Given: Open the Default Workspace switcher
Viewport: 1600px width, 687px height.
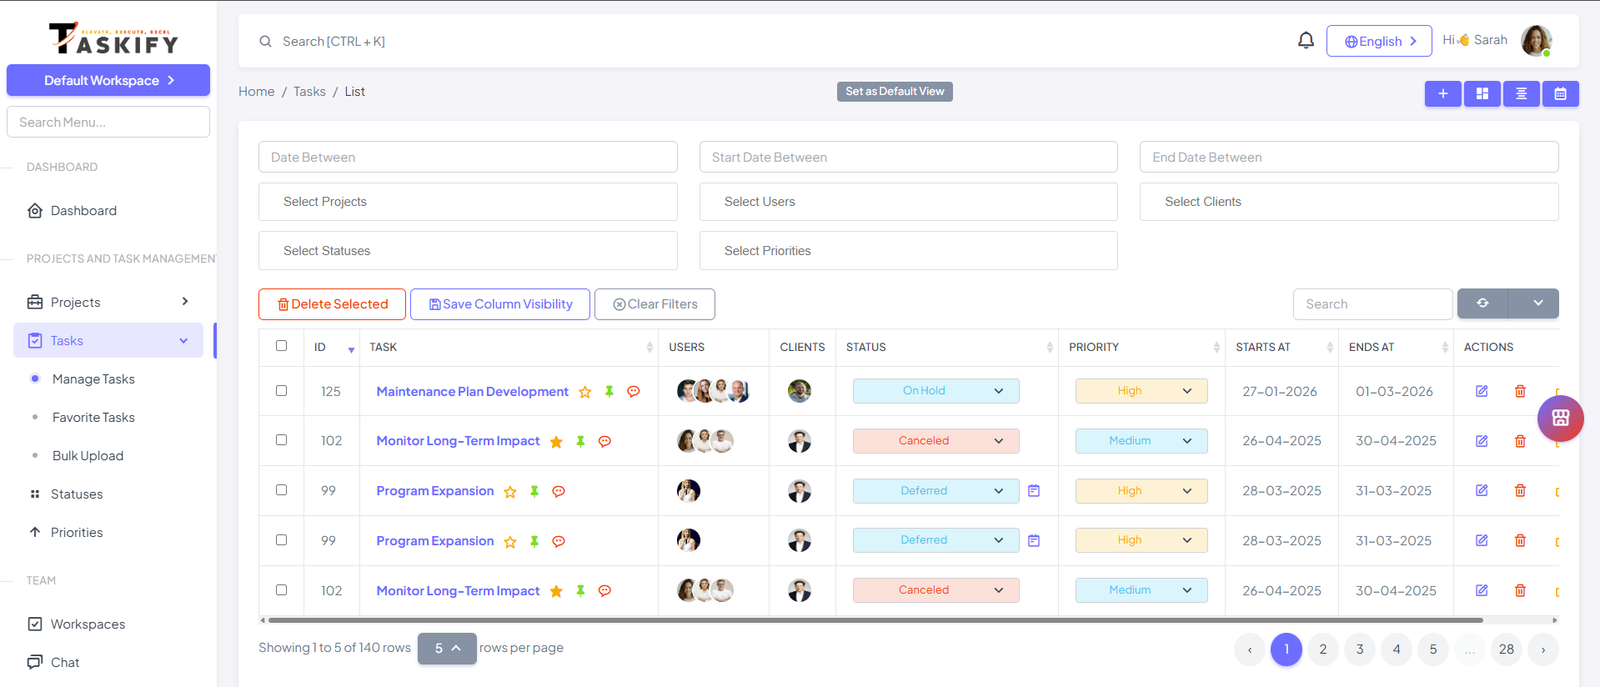Looking at the screenshot, I should pyautogui.click(x=108, y=80).
